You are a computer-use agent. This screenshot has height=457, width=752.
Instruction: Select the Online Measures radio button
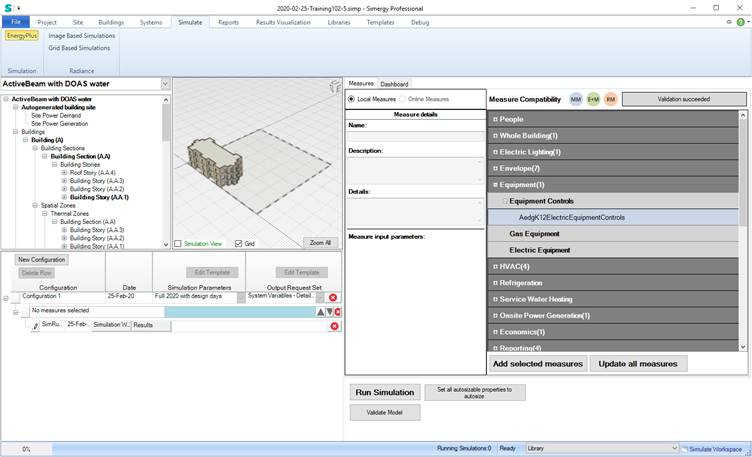[x=402, y=99]
